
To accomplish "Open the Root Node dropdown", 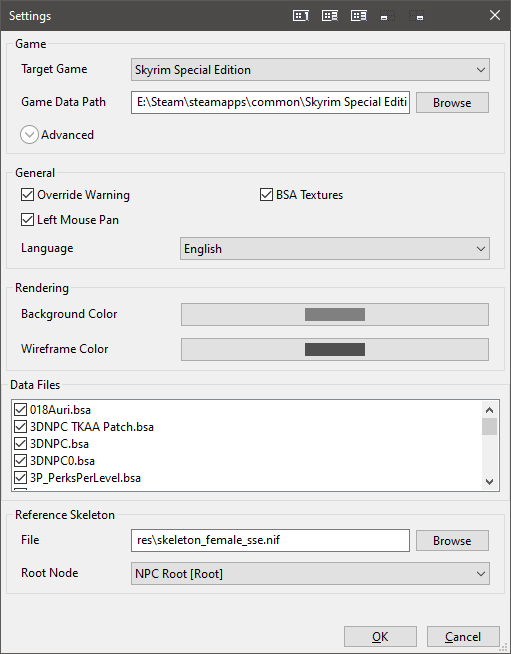I will coord(310,574).
